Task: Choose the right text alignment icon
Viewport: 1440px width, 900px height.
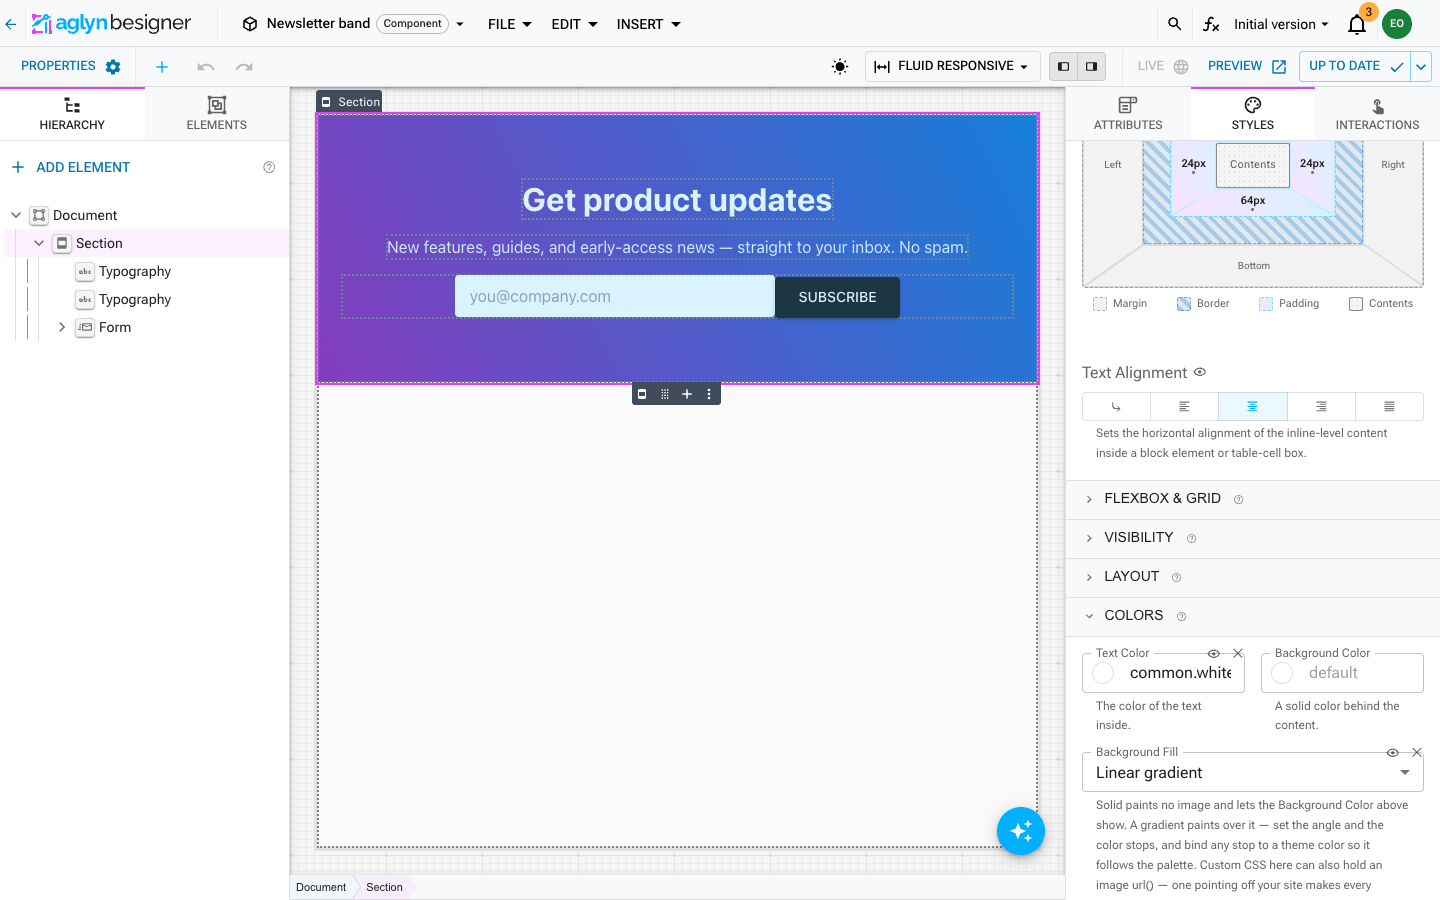Action: click(1321, 406)
